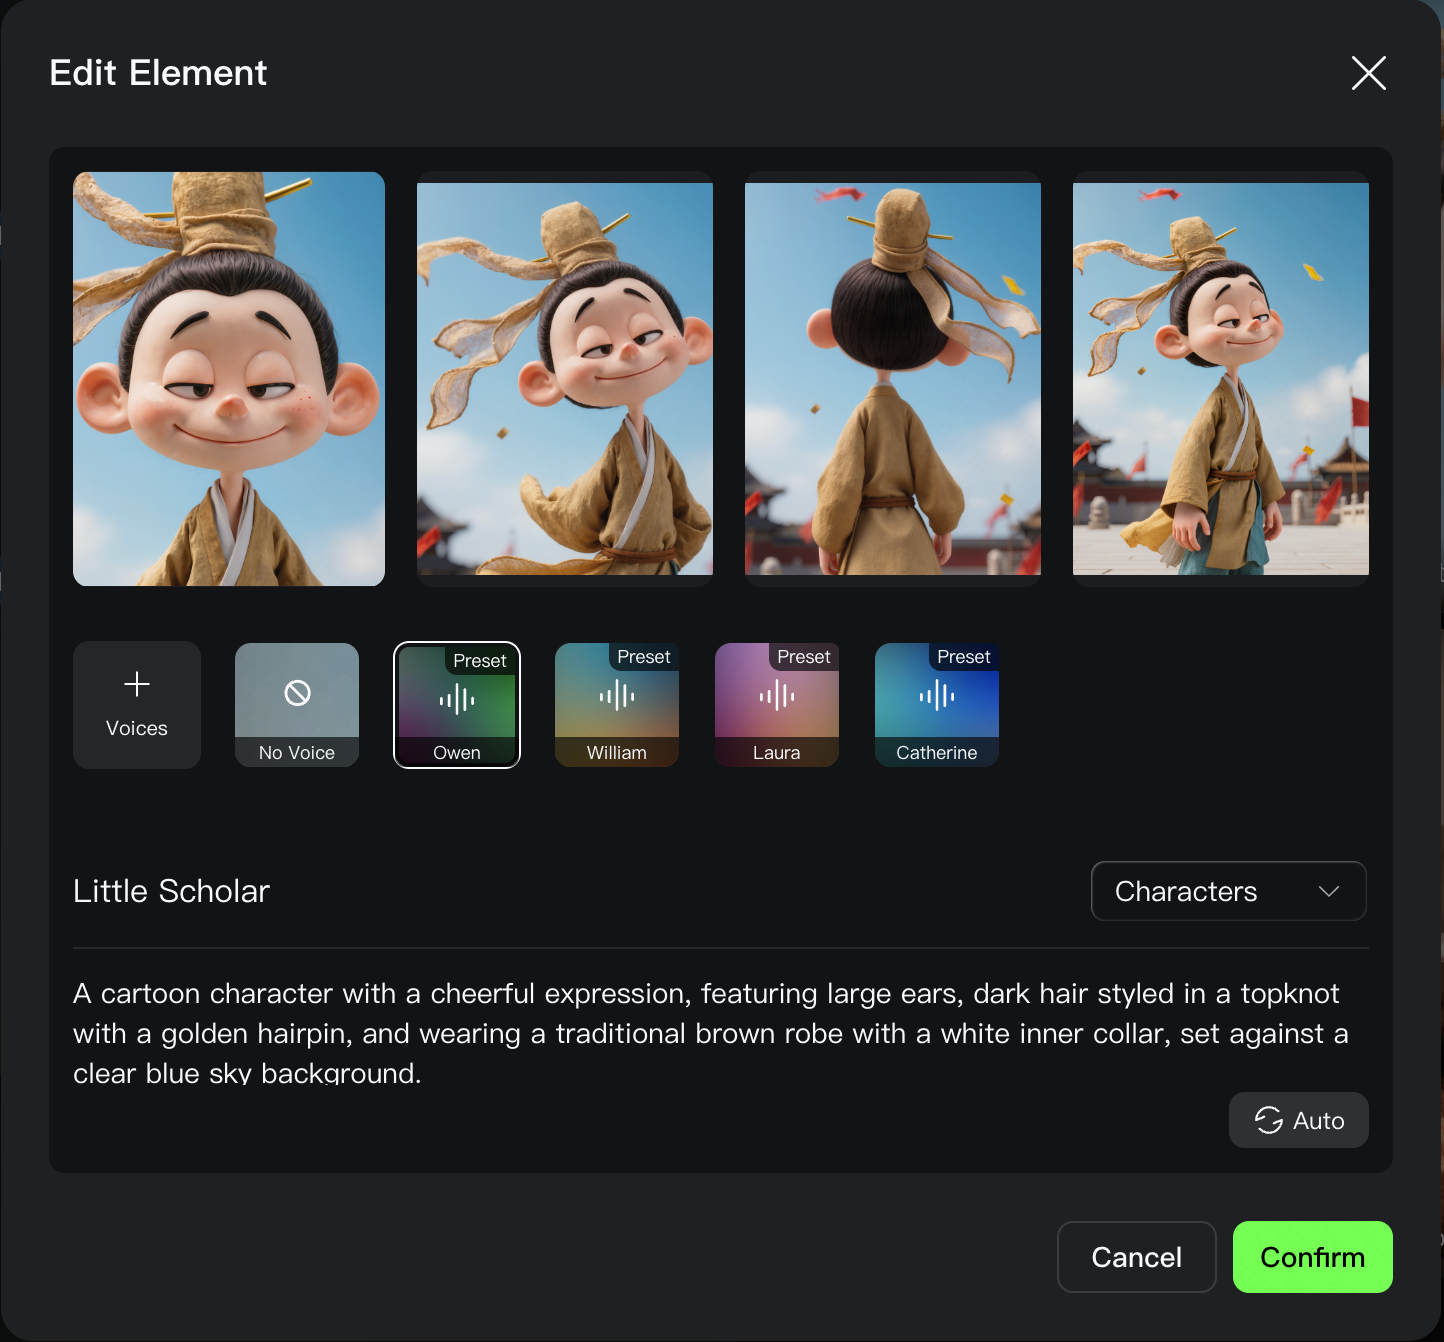Choose Catherine's waveform voice icon
Screen dimensions: 1444x1342
pyautogui.click(x=937, y=695)
